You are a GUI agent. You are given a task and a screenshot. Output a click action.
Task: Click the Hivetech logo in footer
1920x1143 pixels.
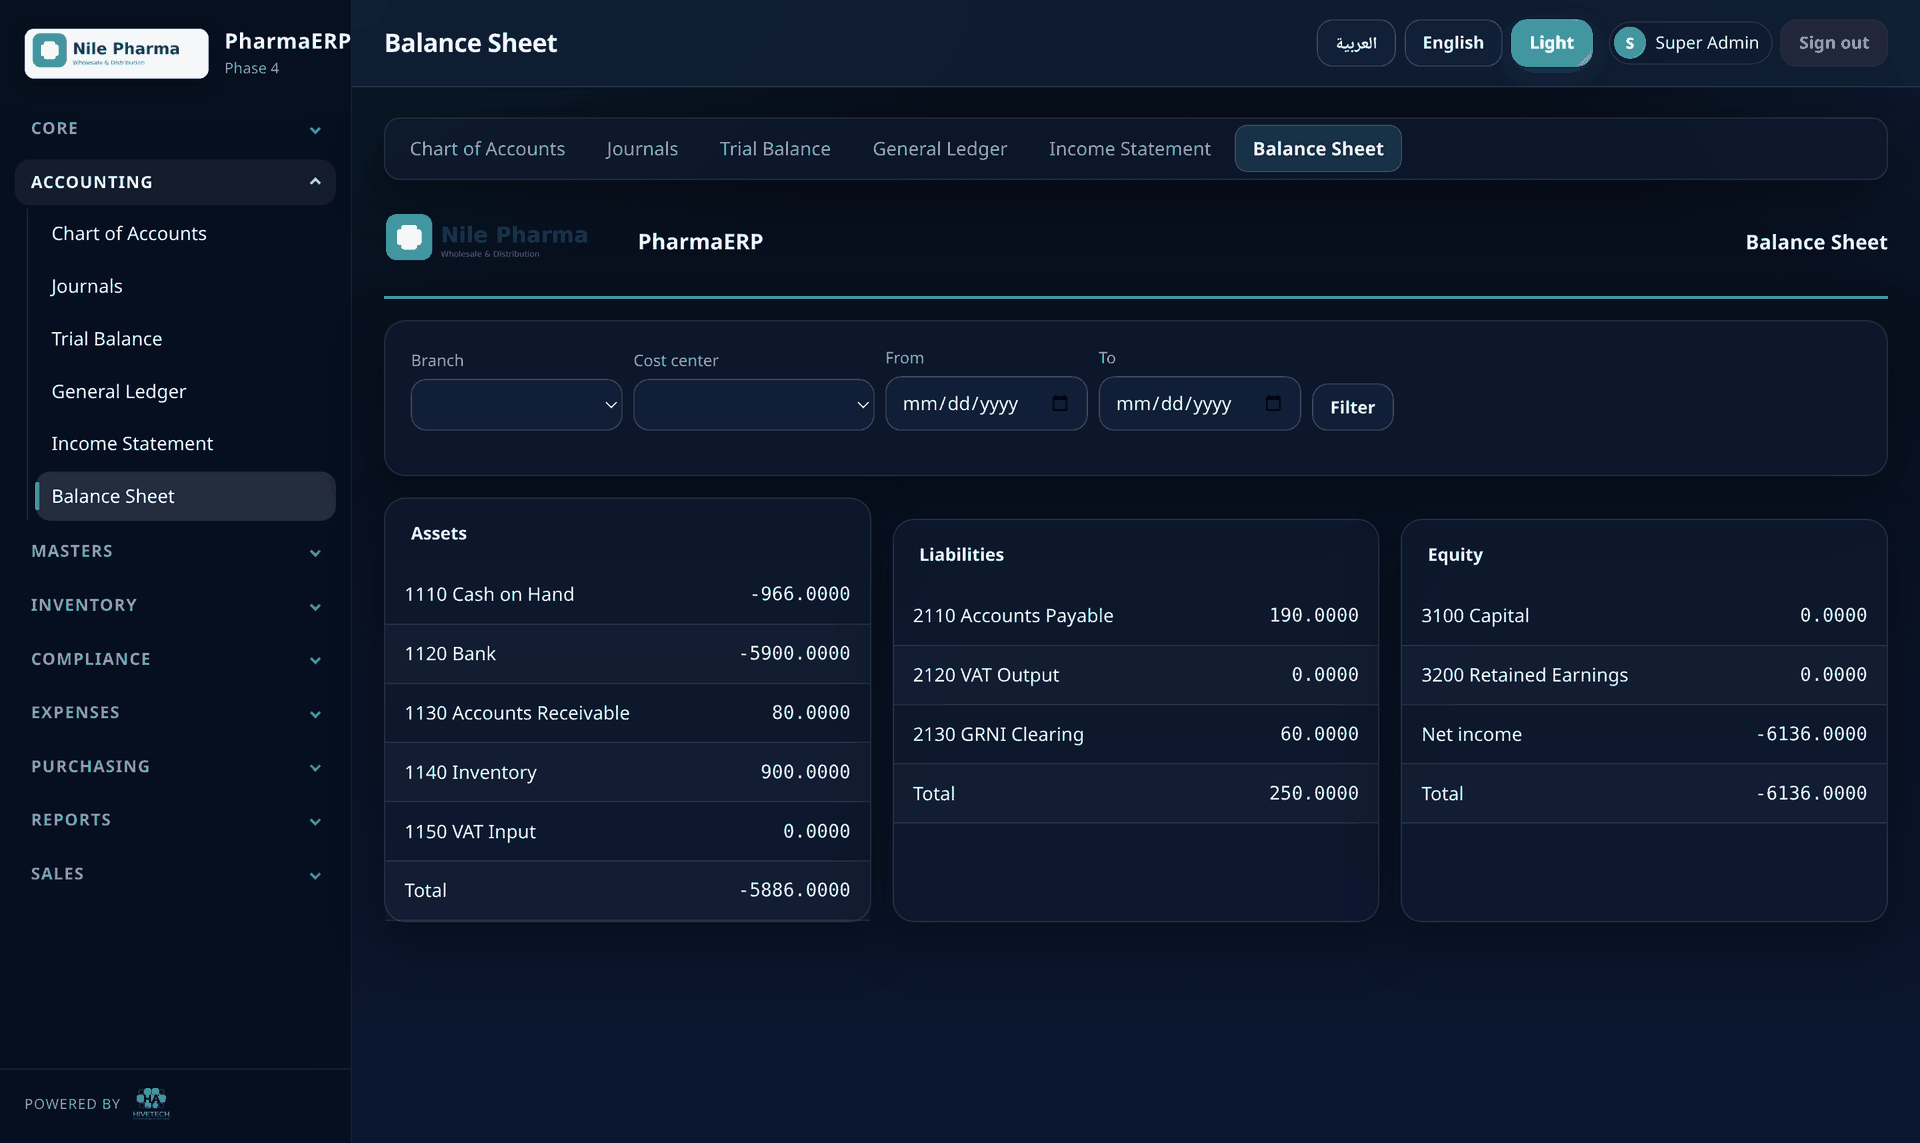point(151,1103)
